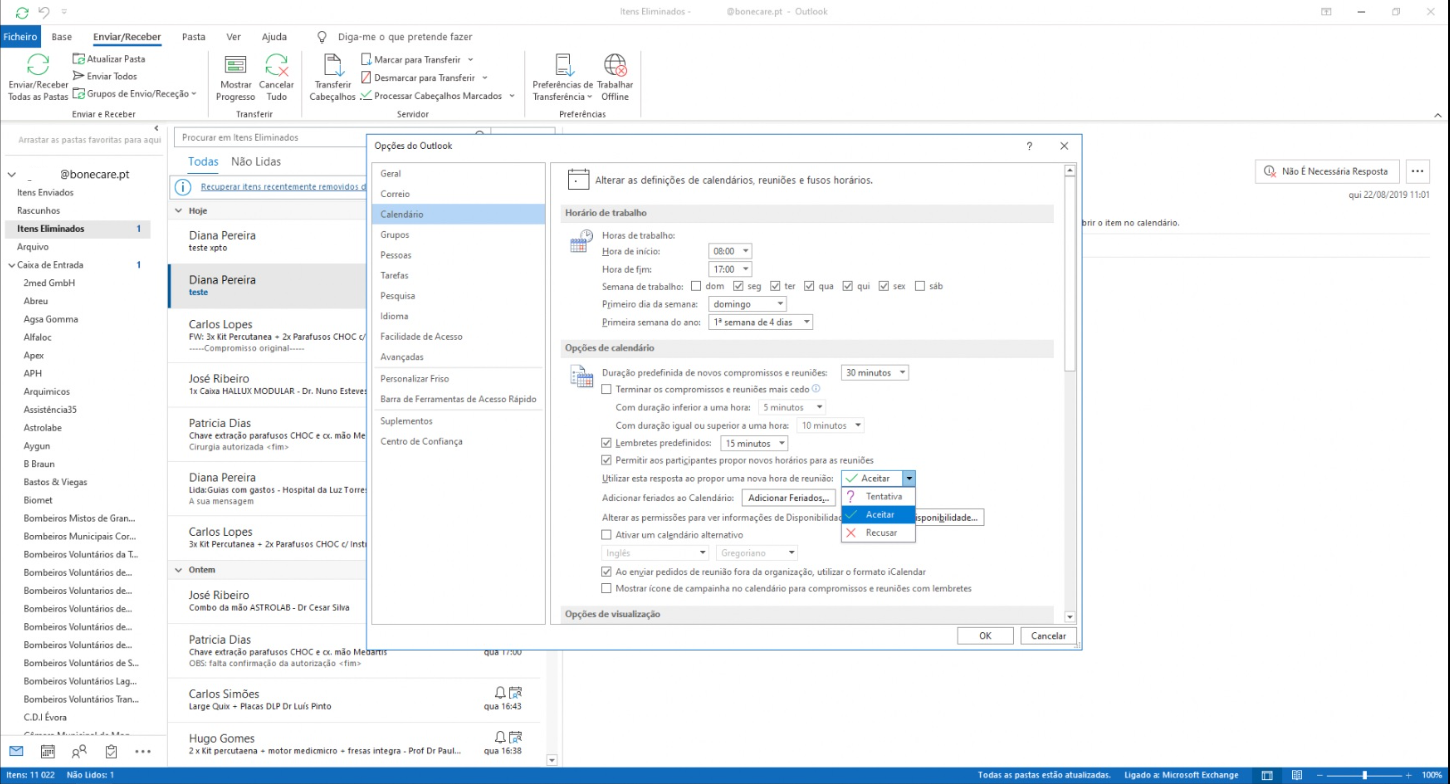This screenshot has height=784, width=1450.
Task: Click Não É Necessária Resposta button
Action: 1326,171
